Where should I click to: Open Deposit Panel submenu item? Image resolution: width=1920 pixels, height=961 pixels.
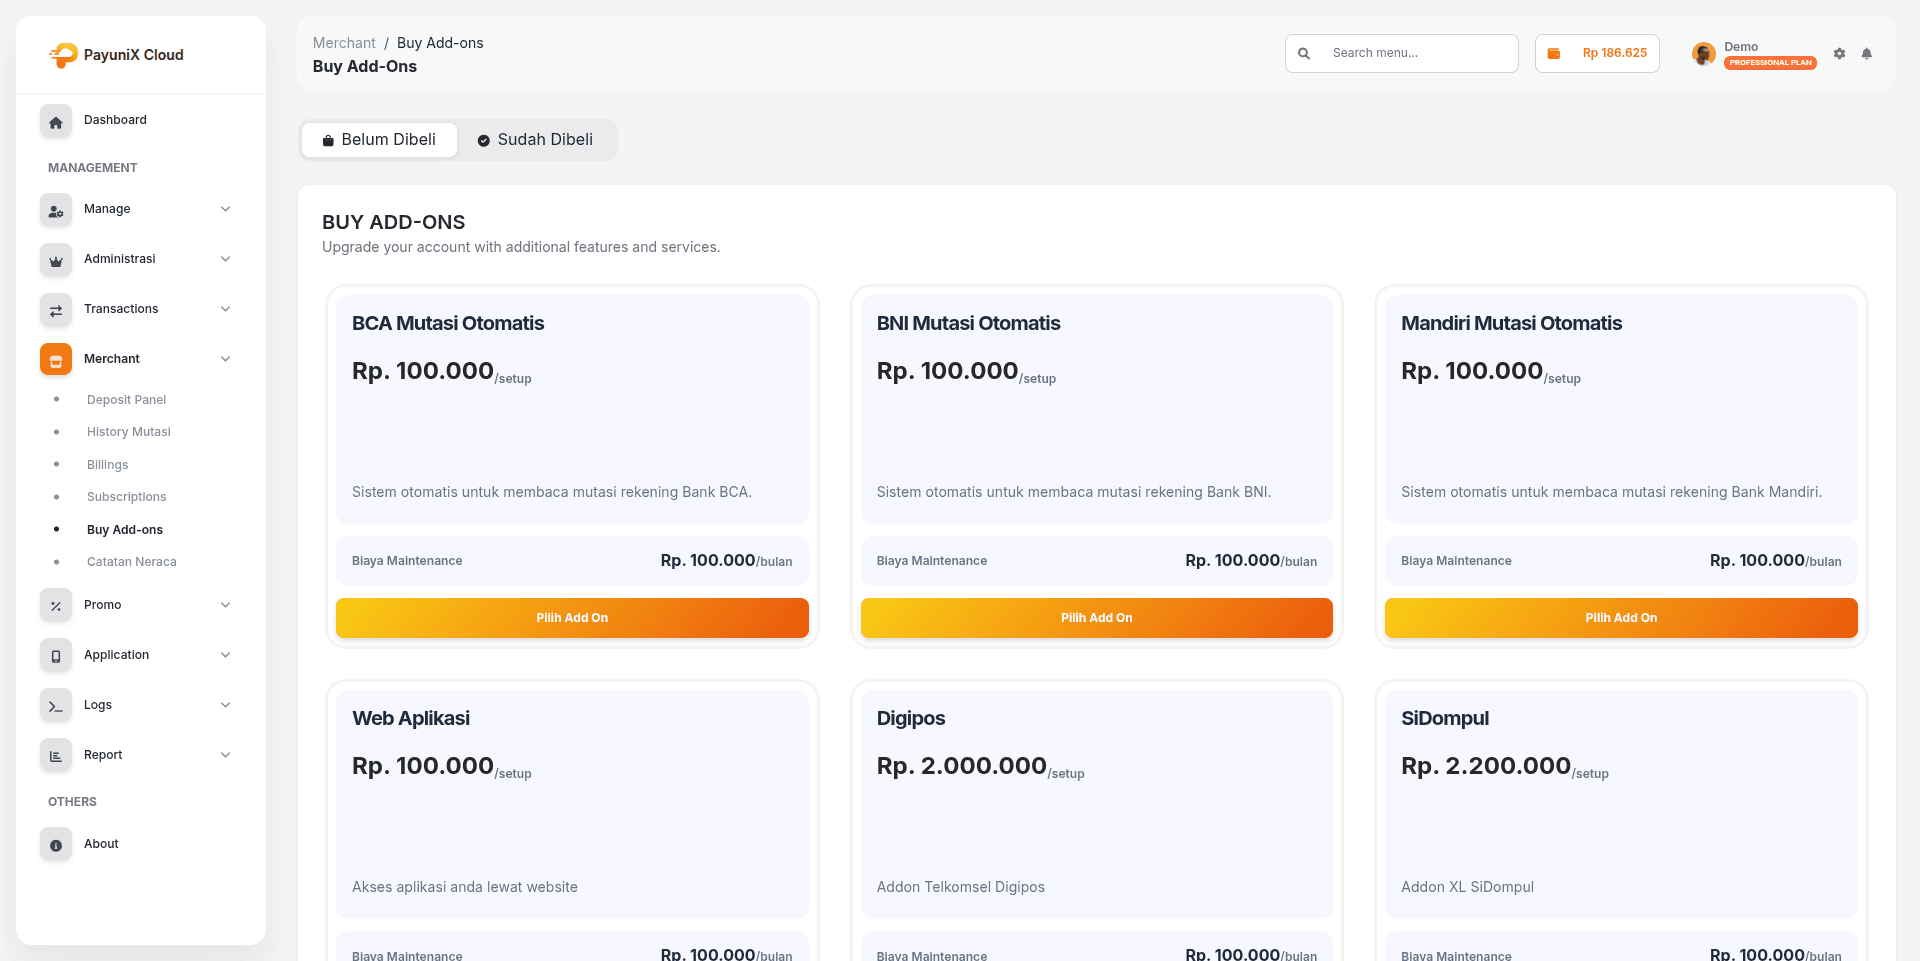(x=126, y=400)
